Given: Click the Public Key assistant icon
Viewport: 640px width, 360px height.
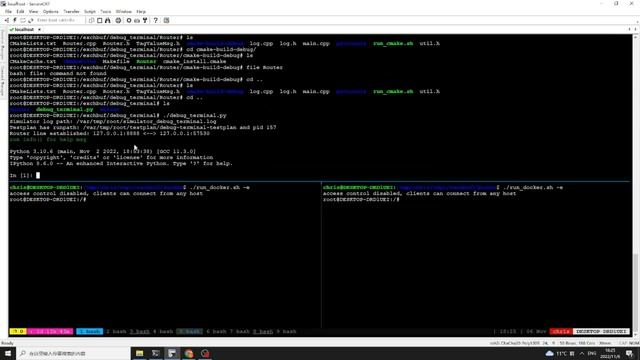Looking at the screenshot, I should 145,20.
